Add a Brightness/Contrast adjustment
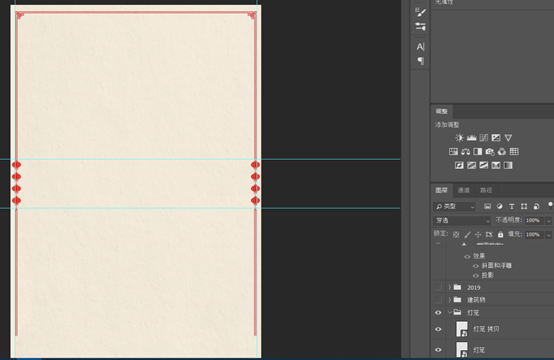This screenshot has width=554, height=360. click(x=459, y=138)
